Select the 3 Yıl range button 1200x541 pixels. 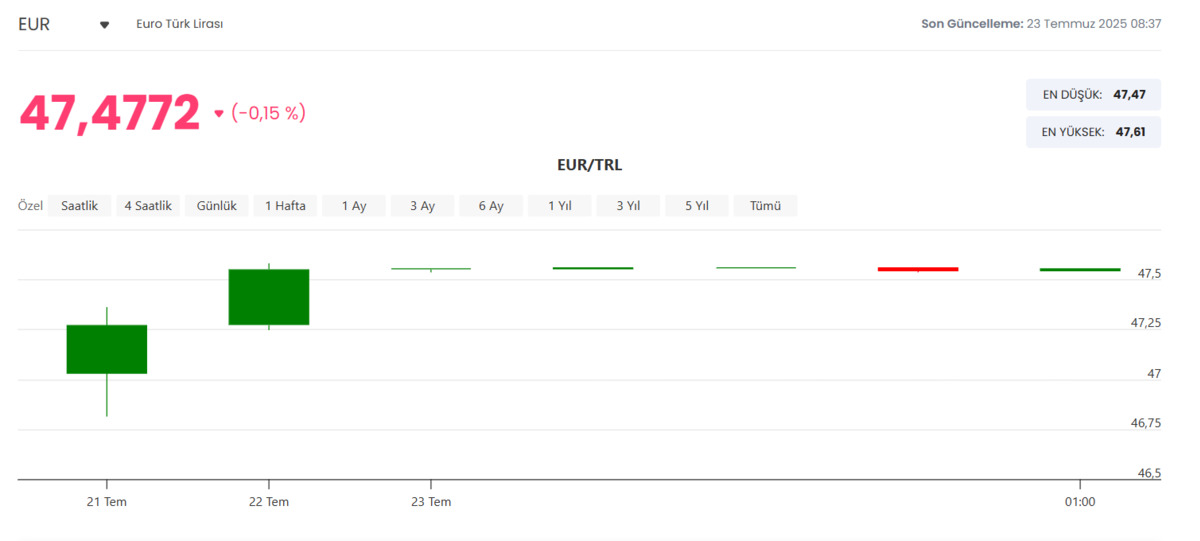click(628, 206)
